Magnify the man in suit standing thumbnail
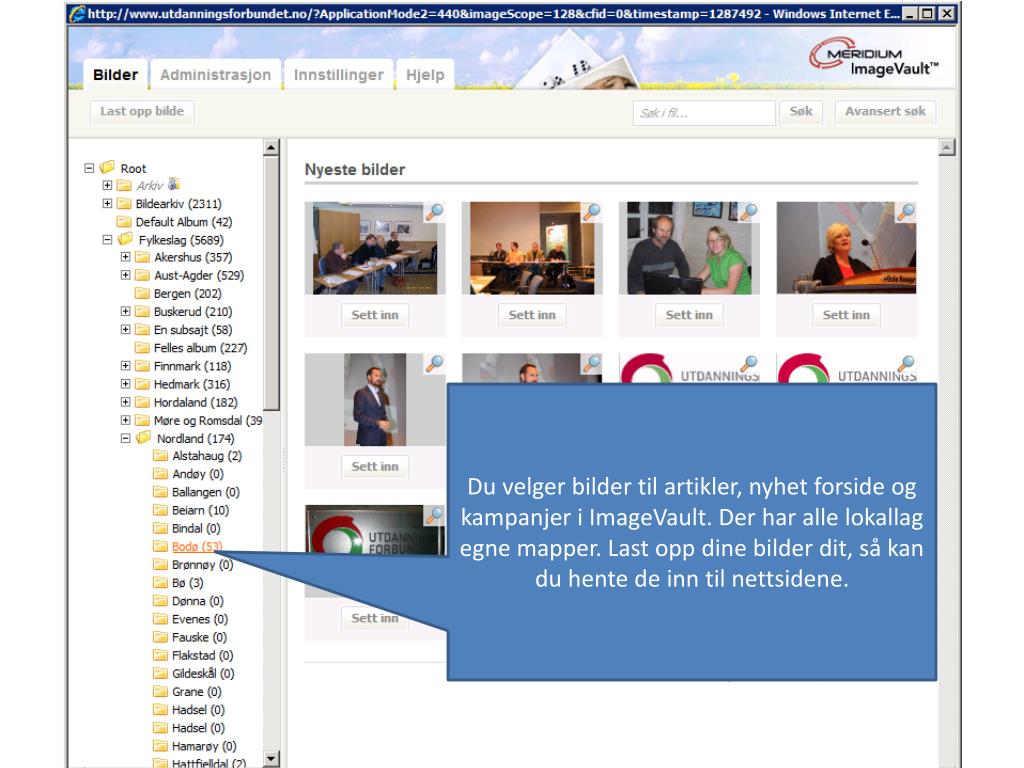This screenshot has width=1024, height=768. pos(434,363)
